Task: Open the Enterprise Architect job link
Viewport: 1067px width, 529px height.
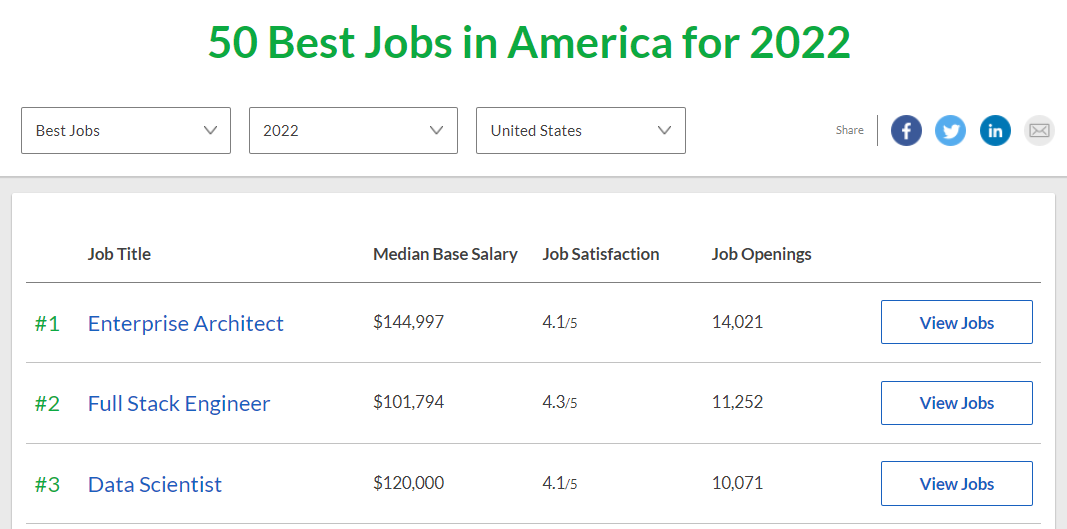Action: 186,323
